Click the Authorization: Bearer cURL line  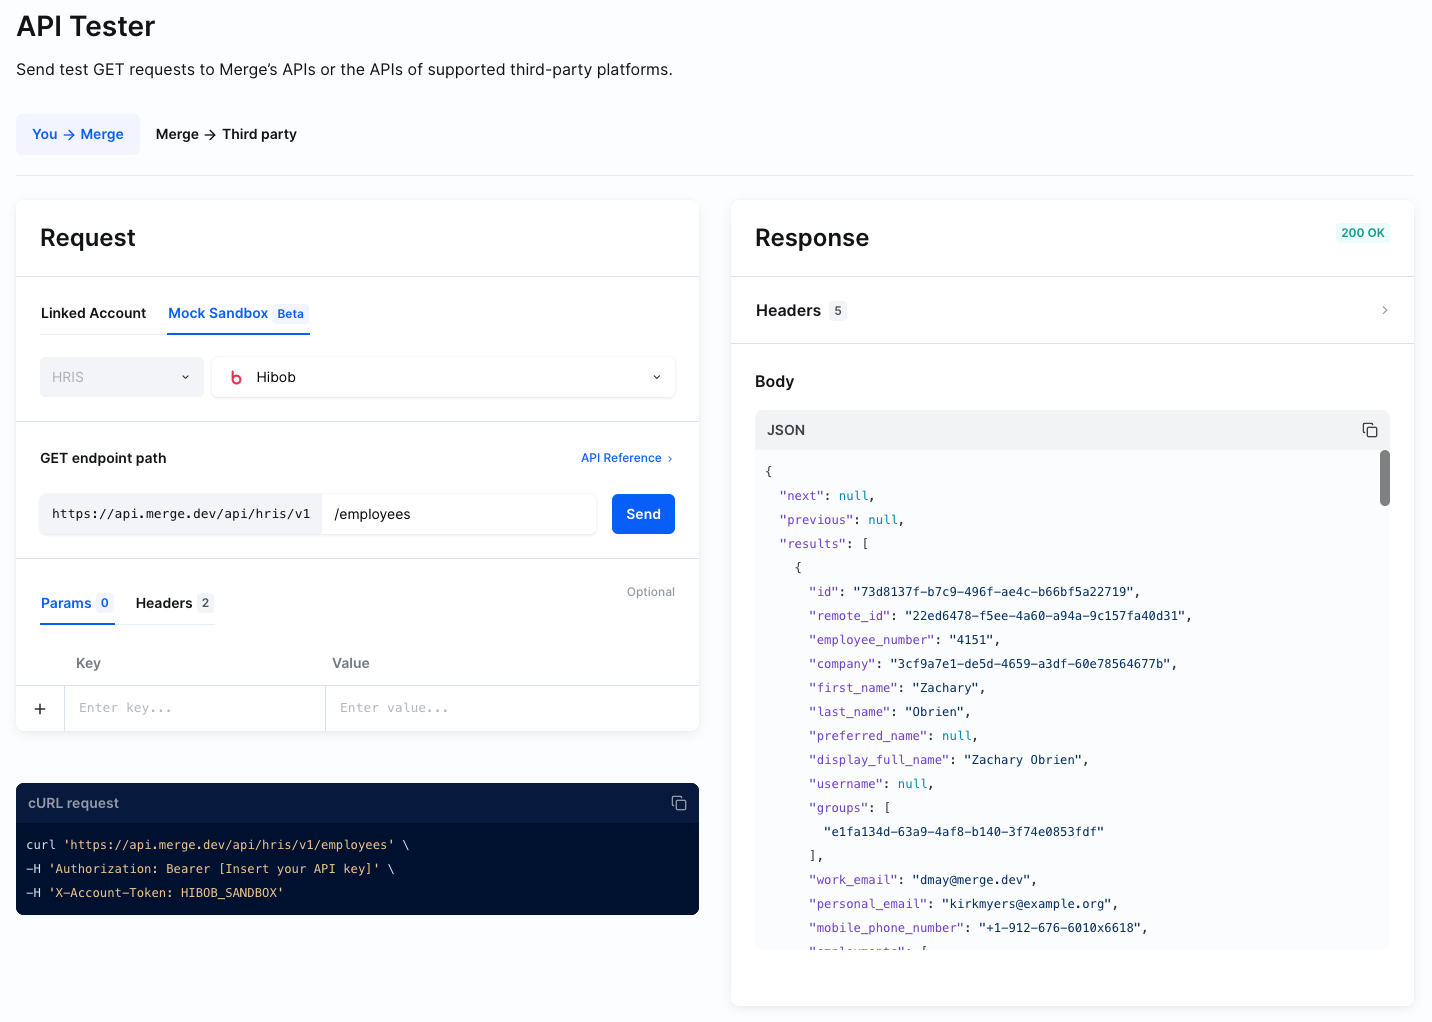[210, 869]
